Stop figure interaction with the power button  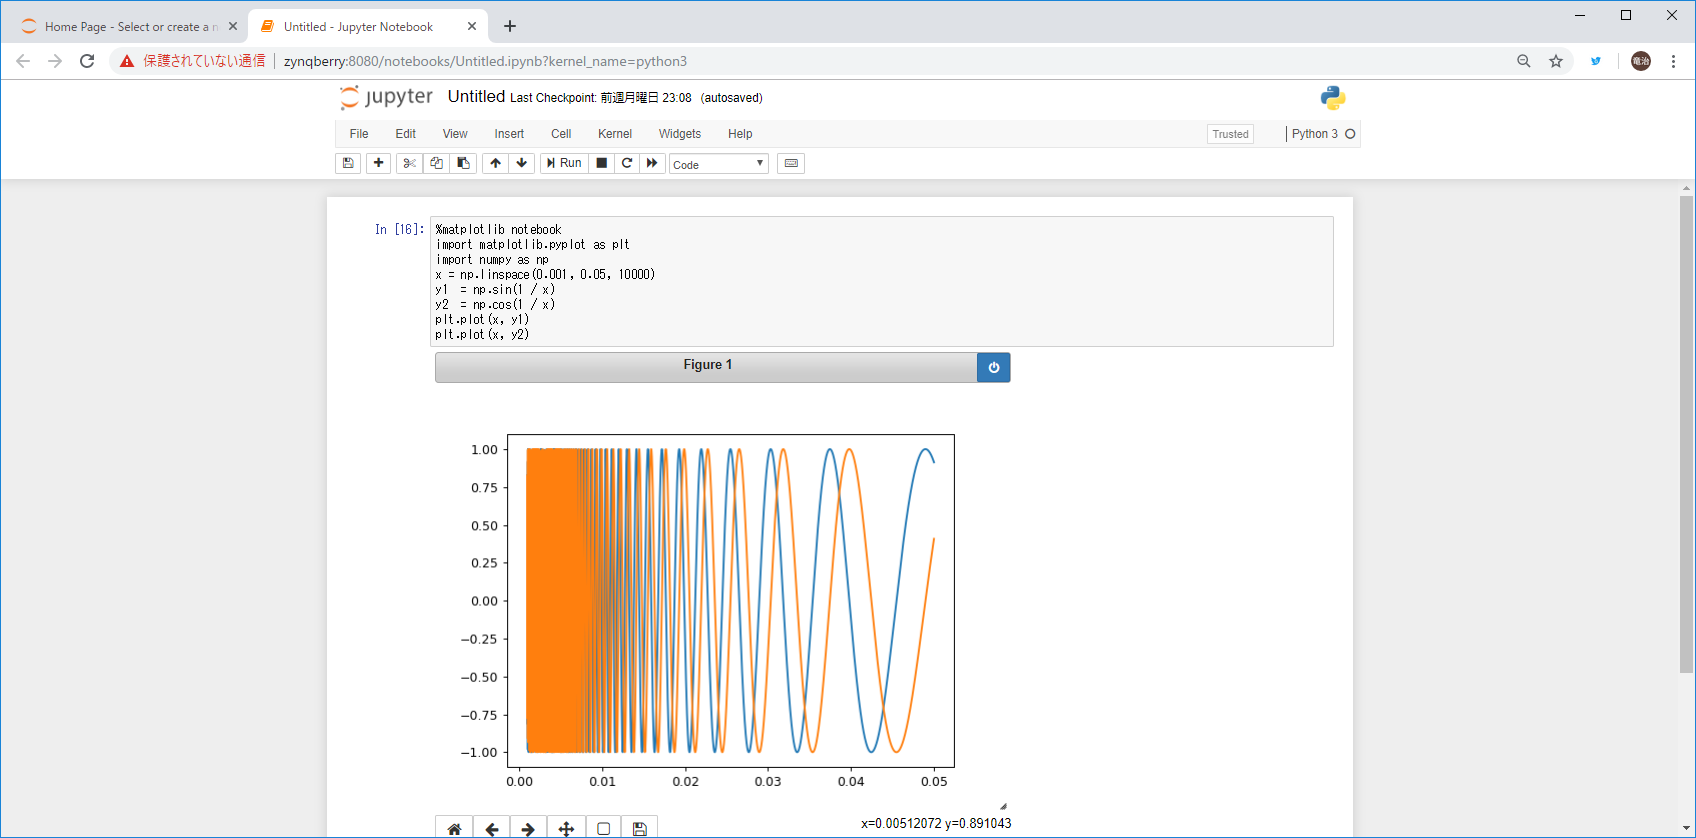[x=993, y=367]
